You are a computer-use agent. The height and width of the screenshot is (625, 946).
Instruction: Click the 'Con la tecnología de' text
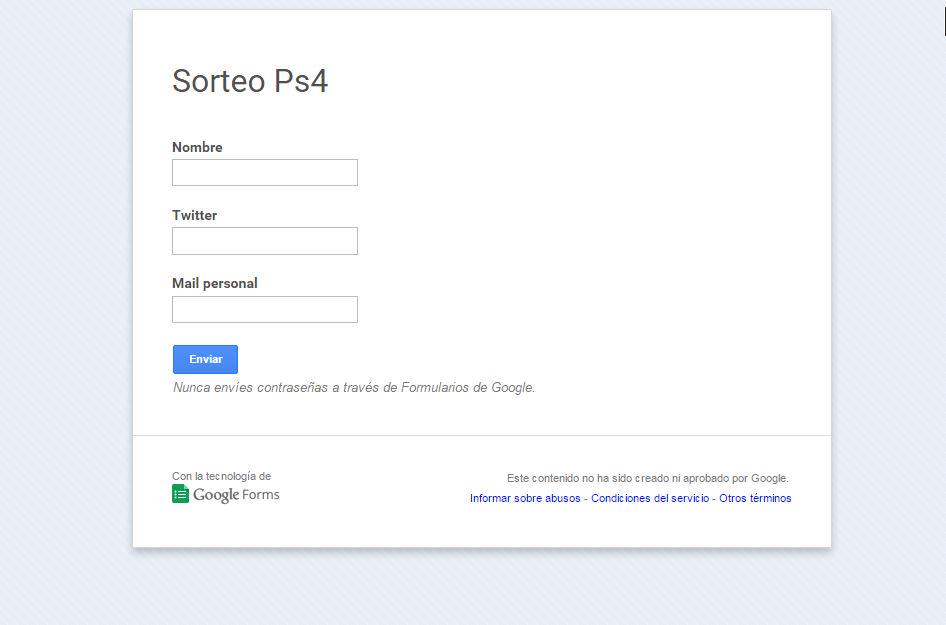click(x=221, y=476)
